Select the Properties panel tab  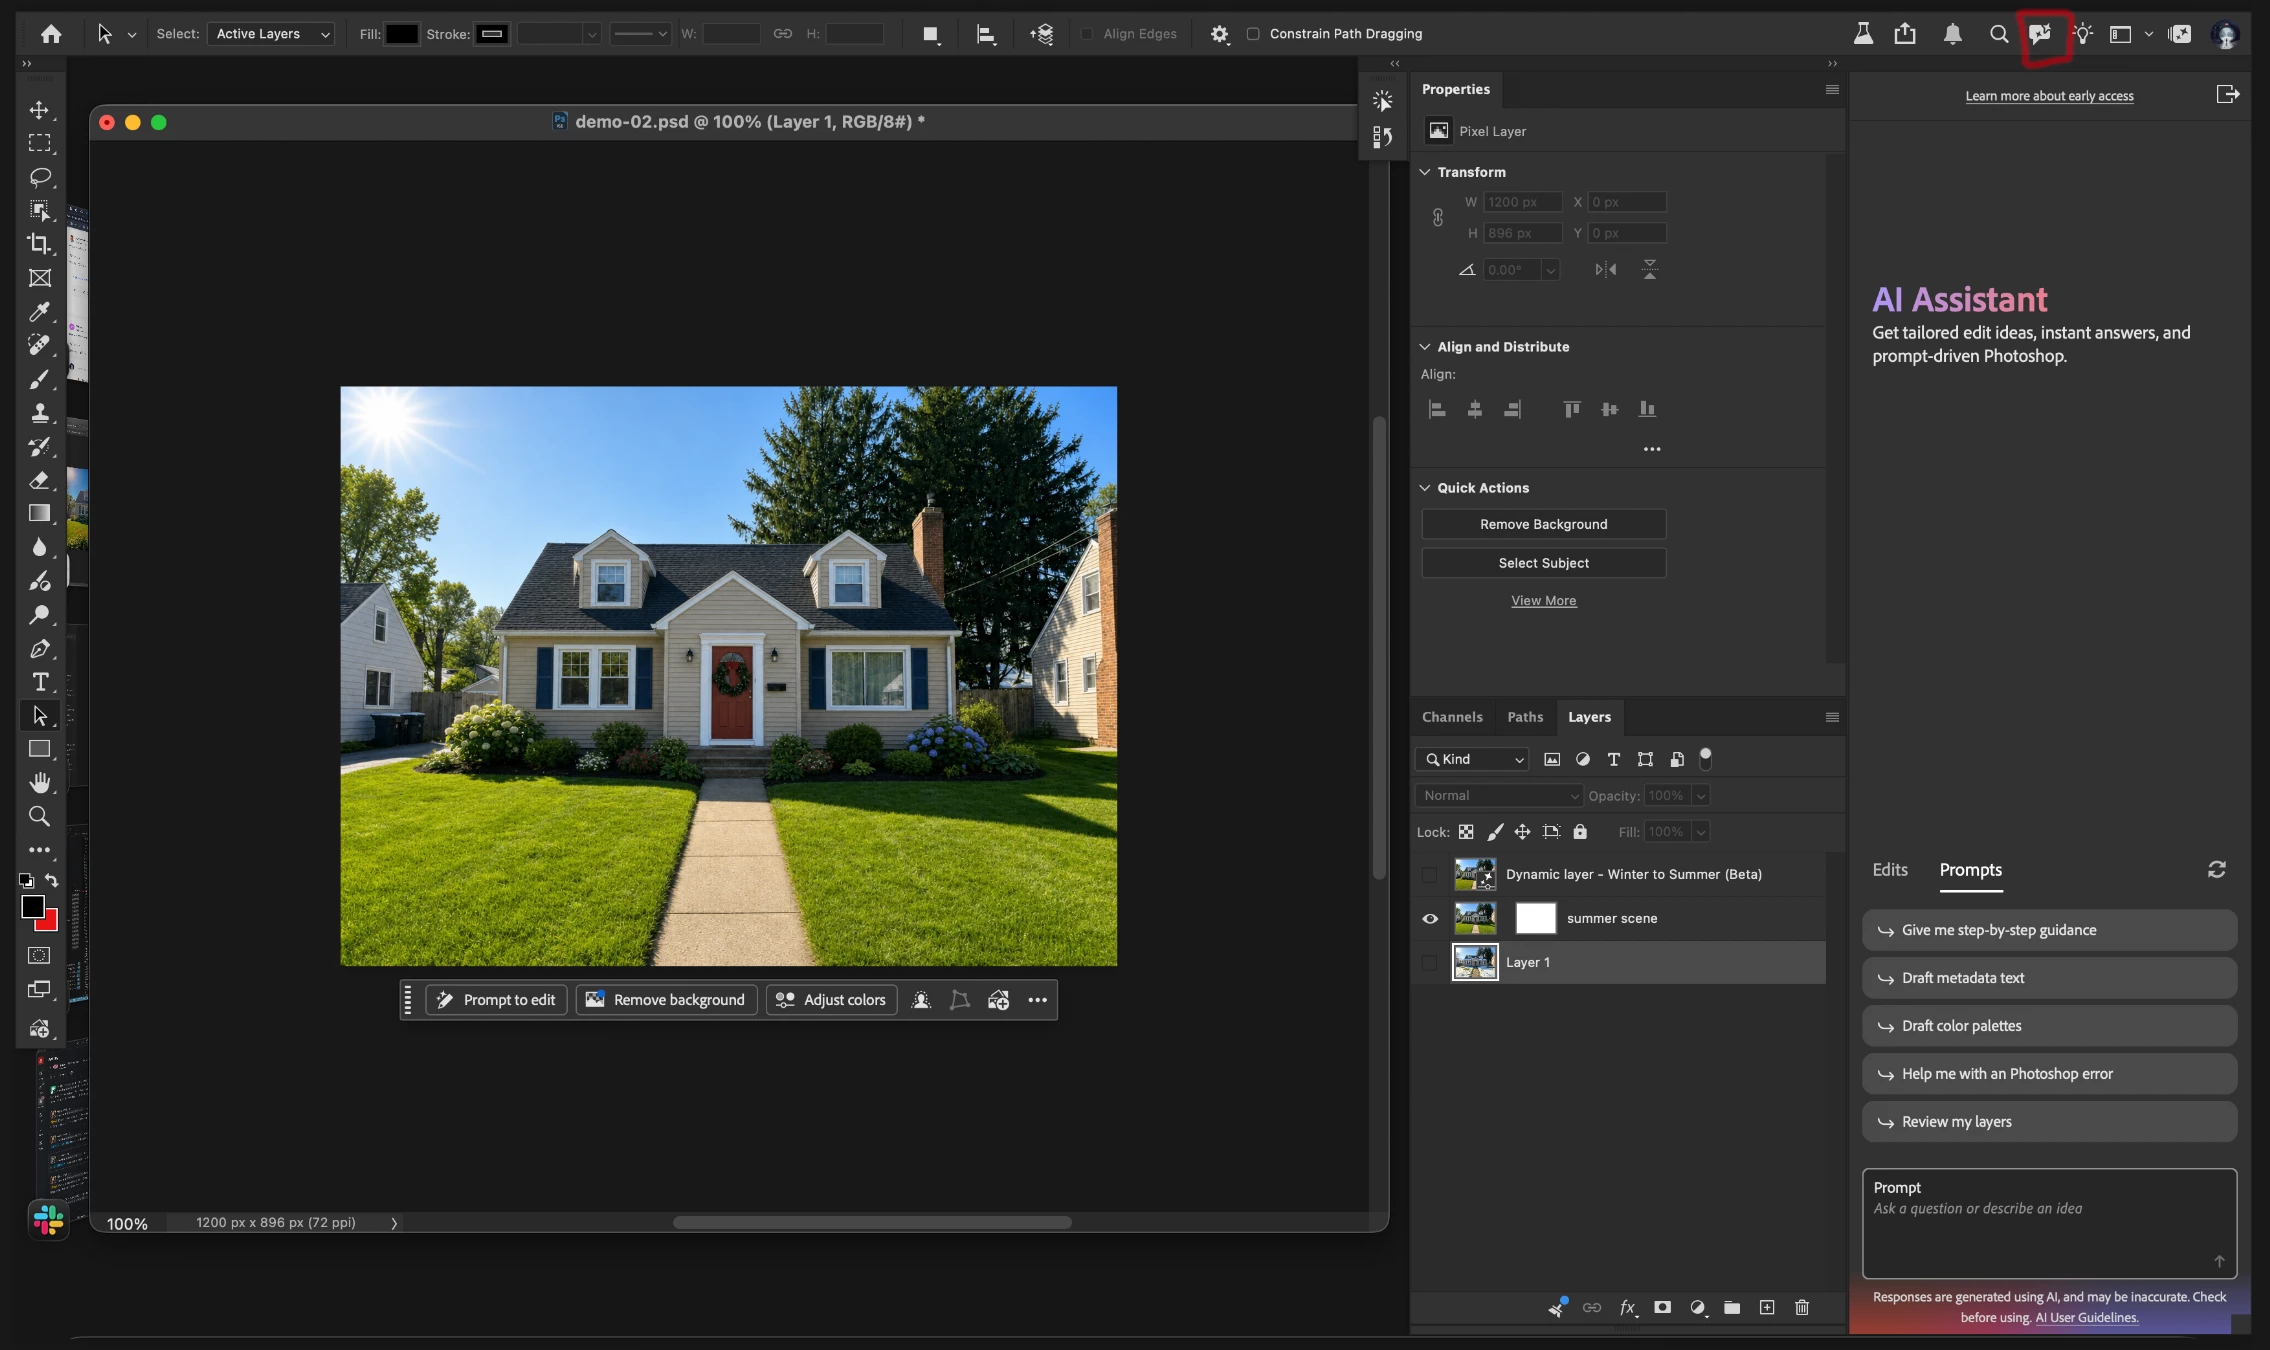1455,89
